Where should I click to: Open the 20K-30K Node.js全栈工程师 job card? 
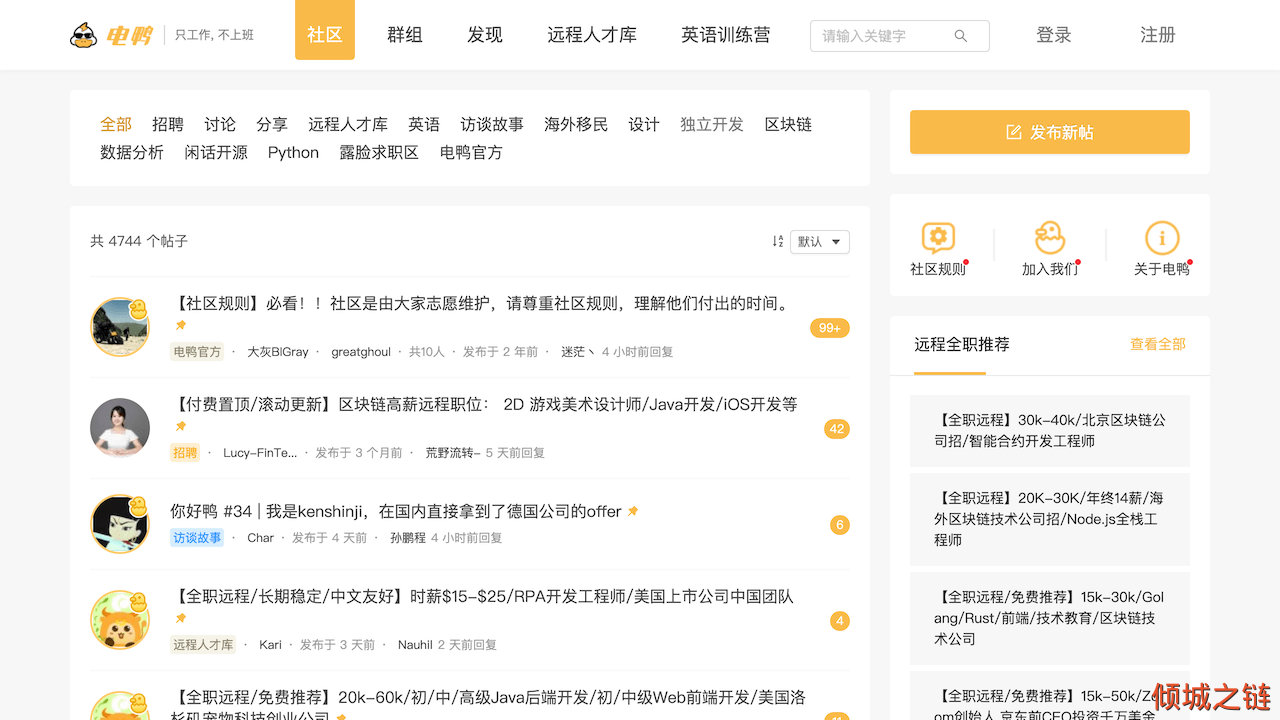click(x=1050, y=519)
